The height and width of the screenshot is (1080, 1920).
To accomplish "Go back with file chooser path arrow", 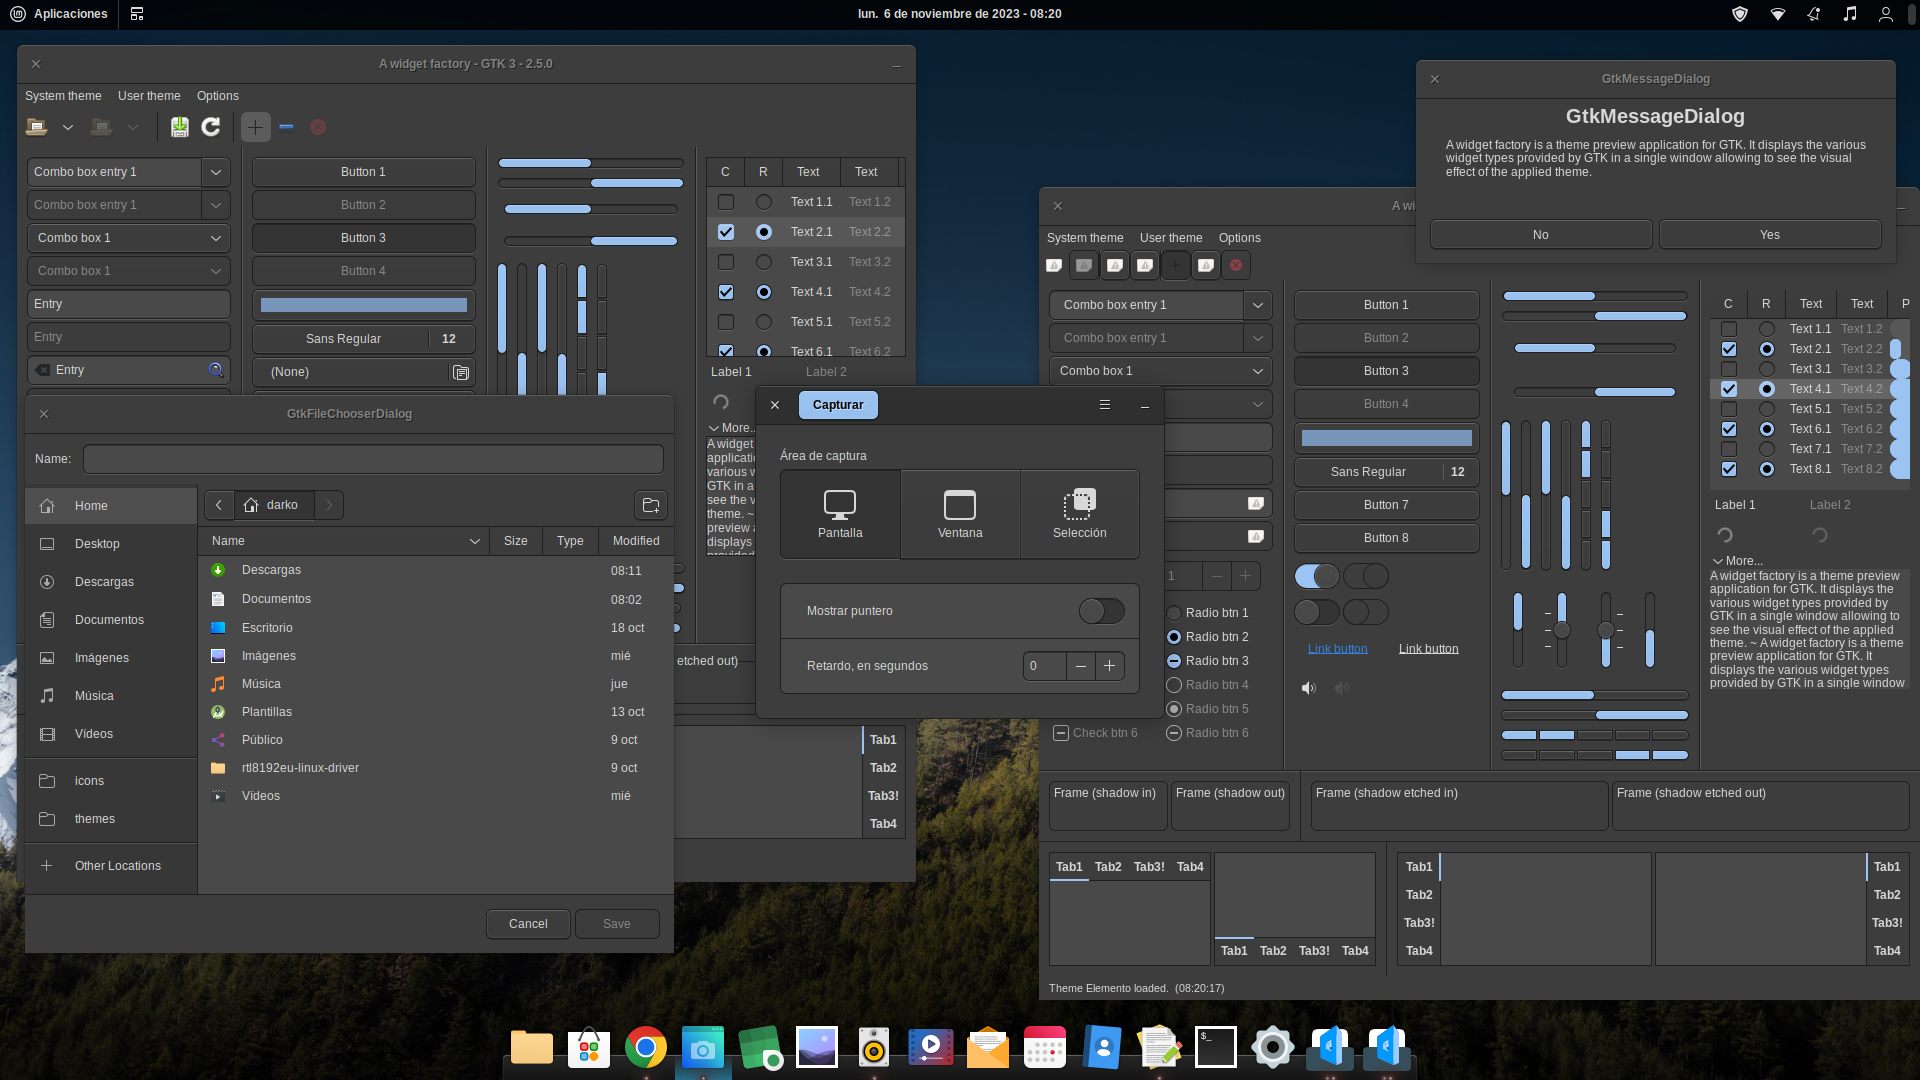I will tap(219, 505).
